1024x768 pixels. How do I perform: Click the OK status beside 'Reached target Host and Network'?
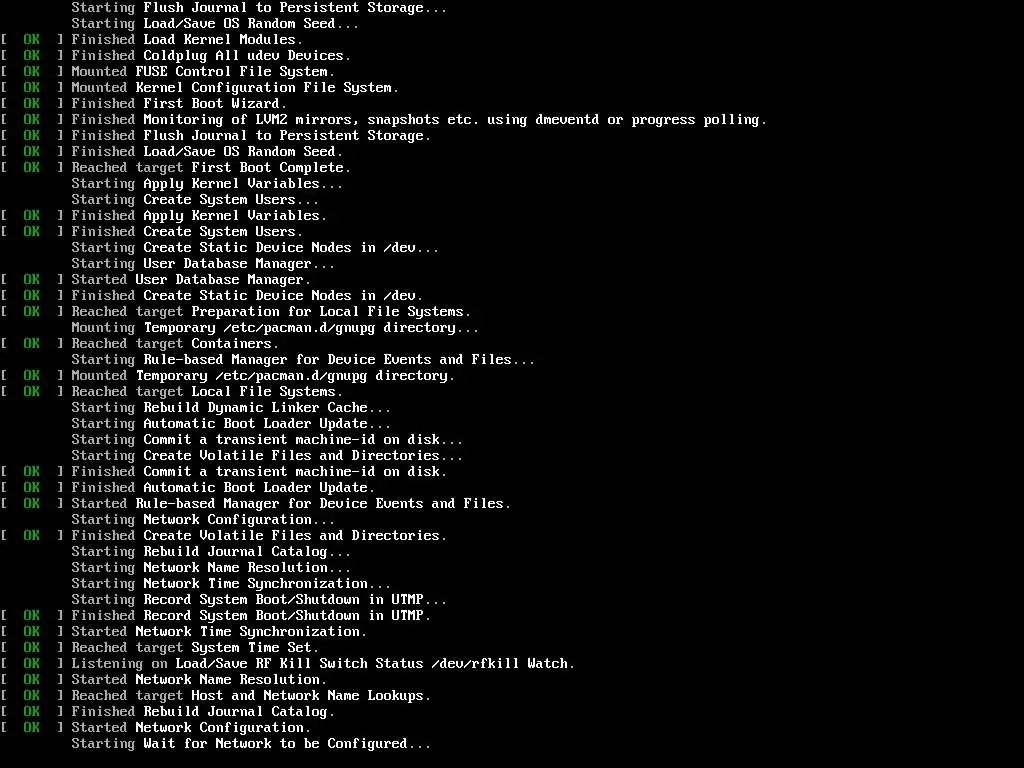coord(31,696)
